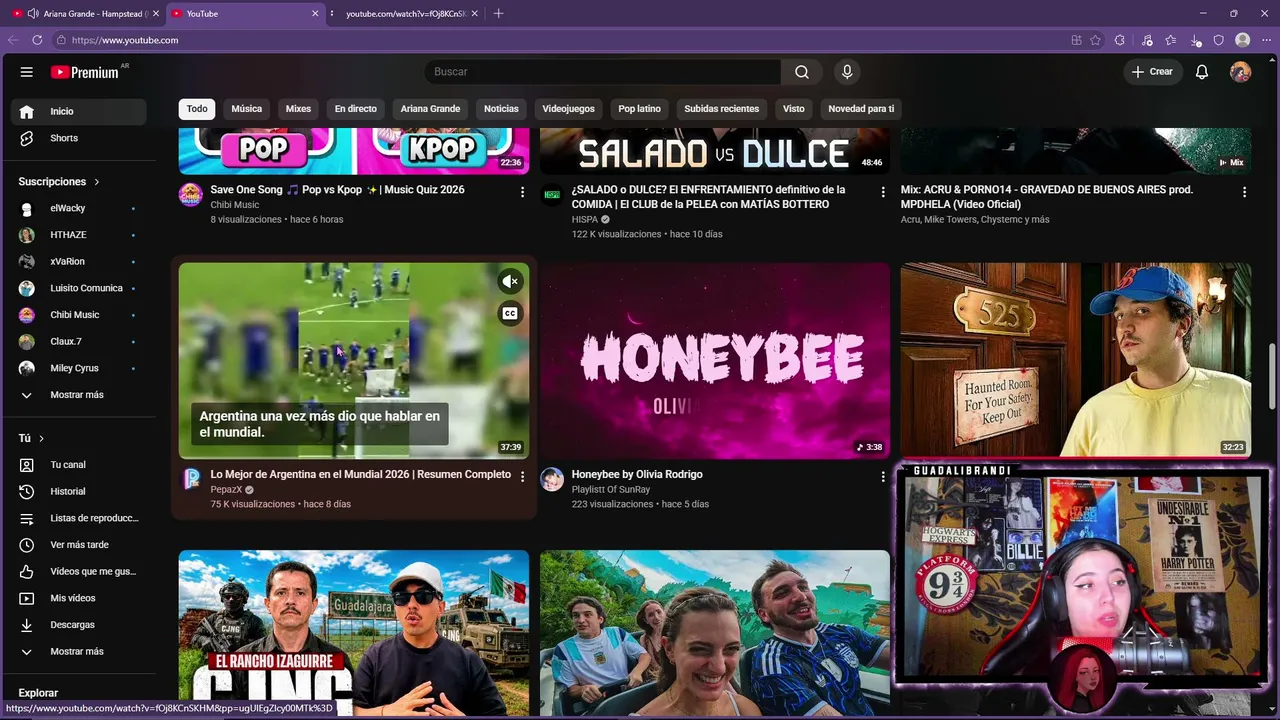This screenshot has height=720, width=1280.
Task: Select the Música filter chip
Action: pyautogui.click(x=246, y=109)
